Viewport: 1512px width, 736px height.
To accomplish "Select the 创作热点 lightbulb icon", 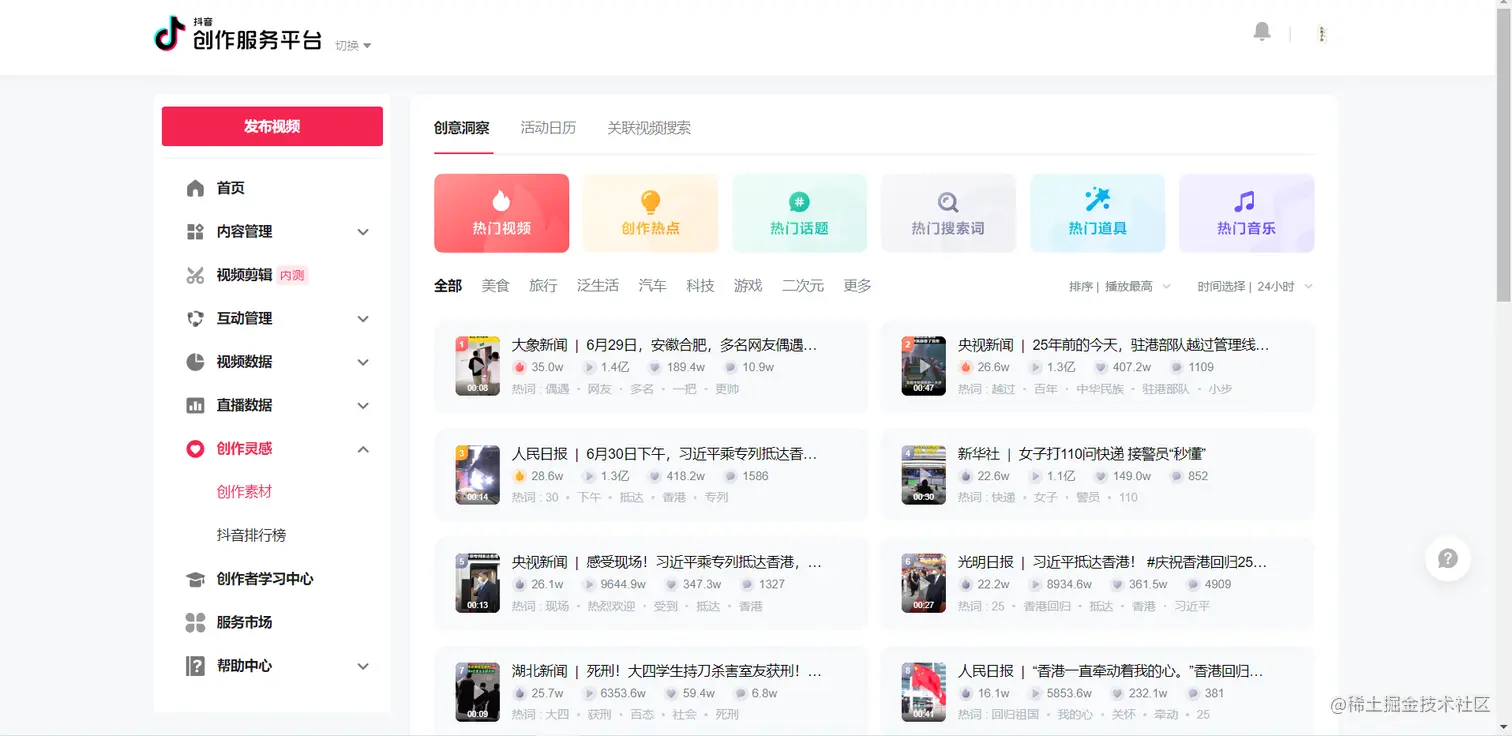I will 650,203.
